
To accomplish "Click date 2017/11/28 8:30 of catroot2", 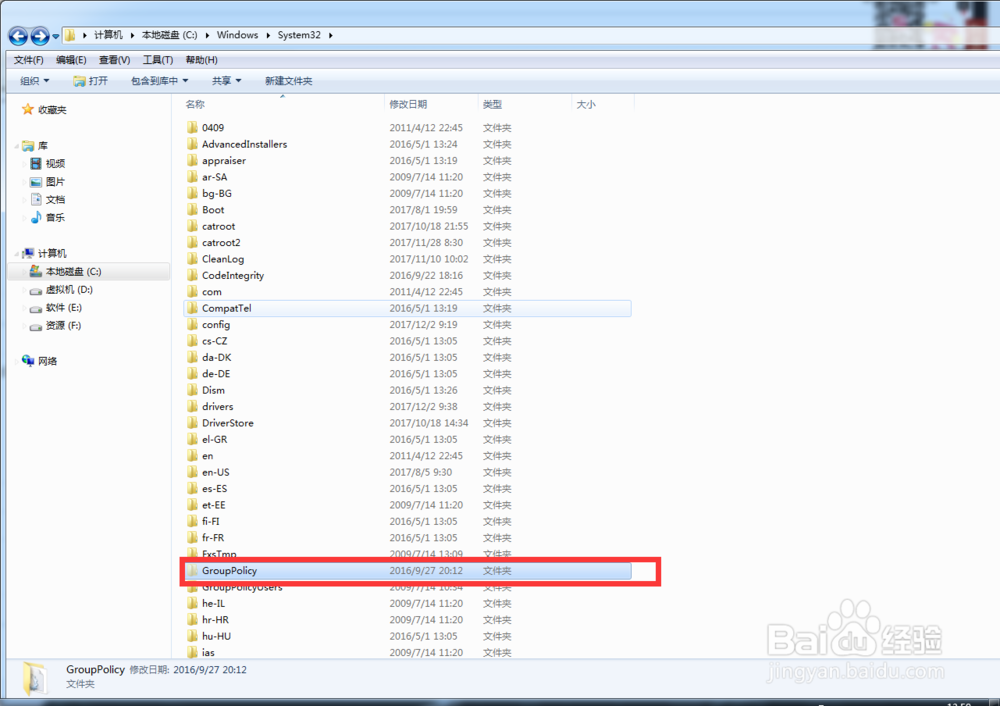I will pyautogui.click(x=426, y=242).
